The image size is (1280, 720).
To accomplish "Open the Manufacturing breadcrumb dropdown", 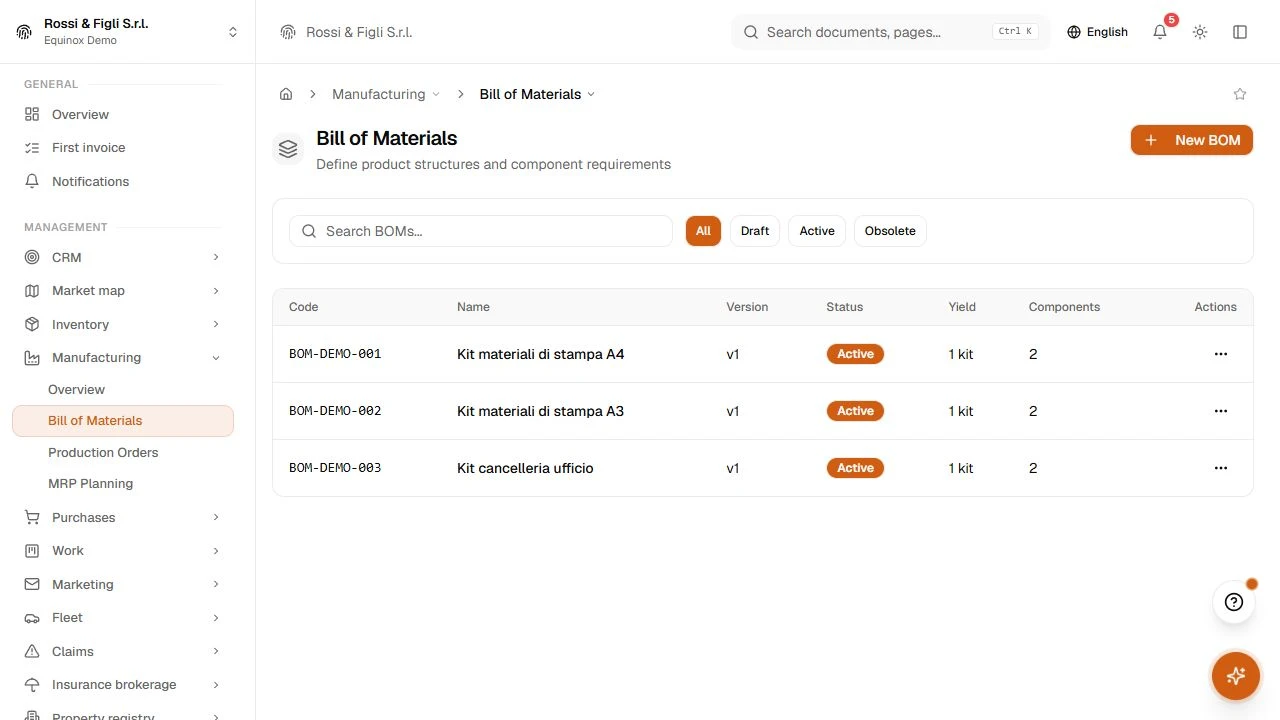I will coord(386,94).
